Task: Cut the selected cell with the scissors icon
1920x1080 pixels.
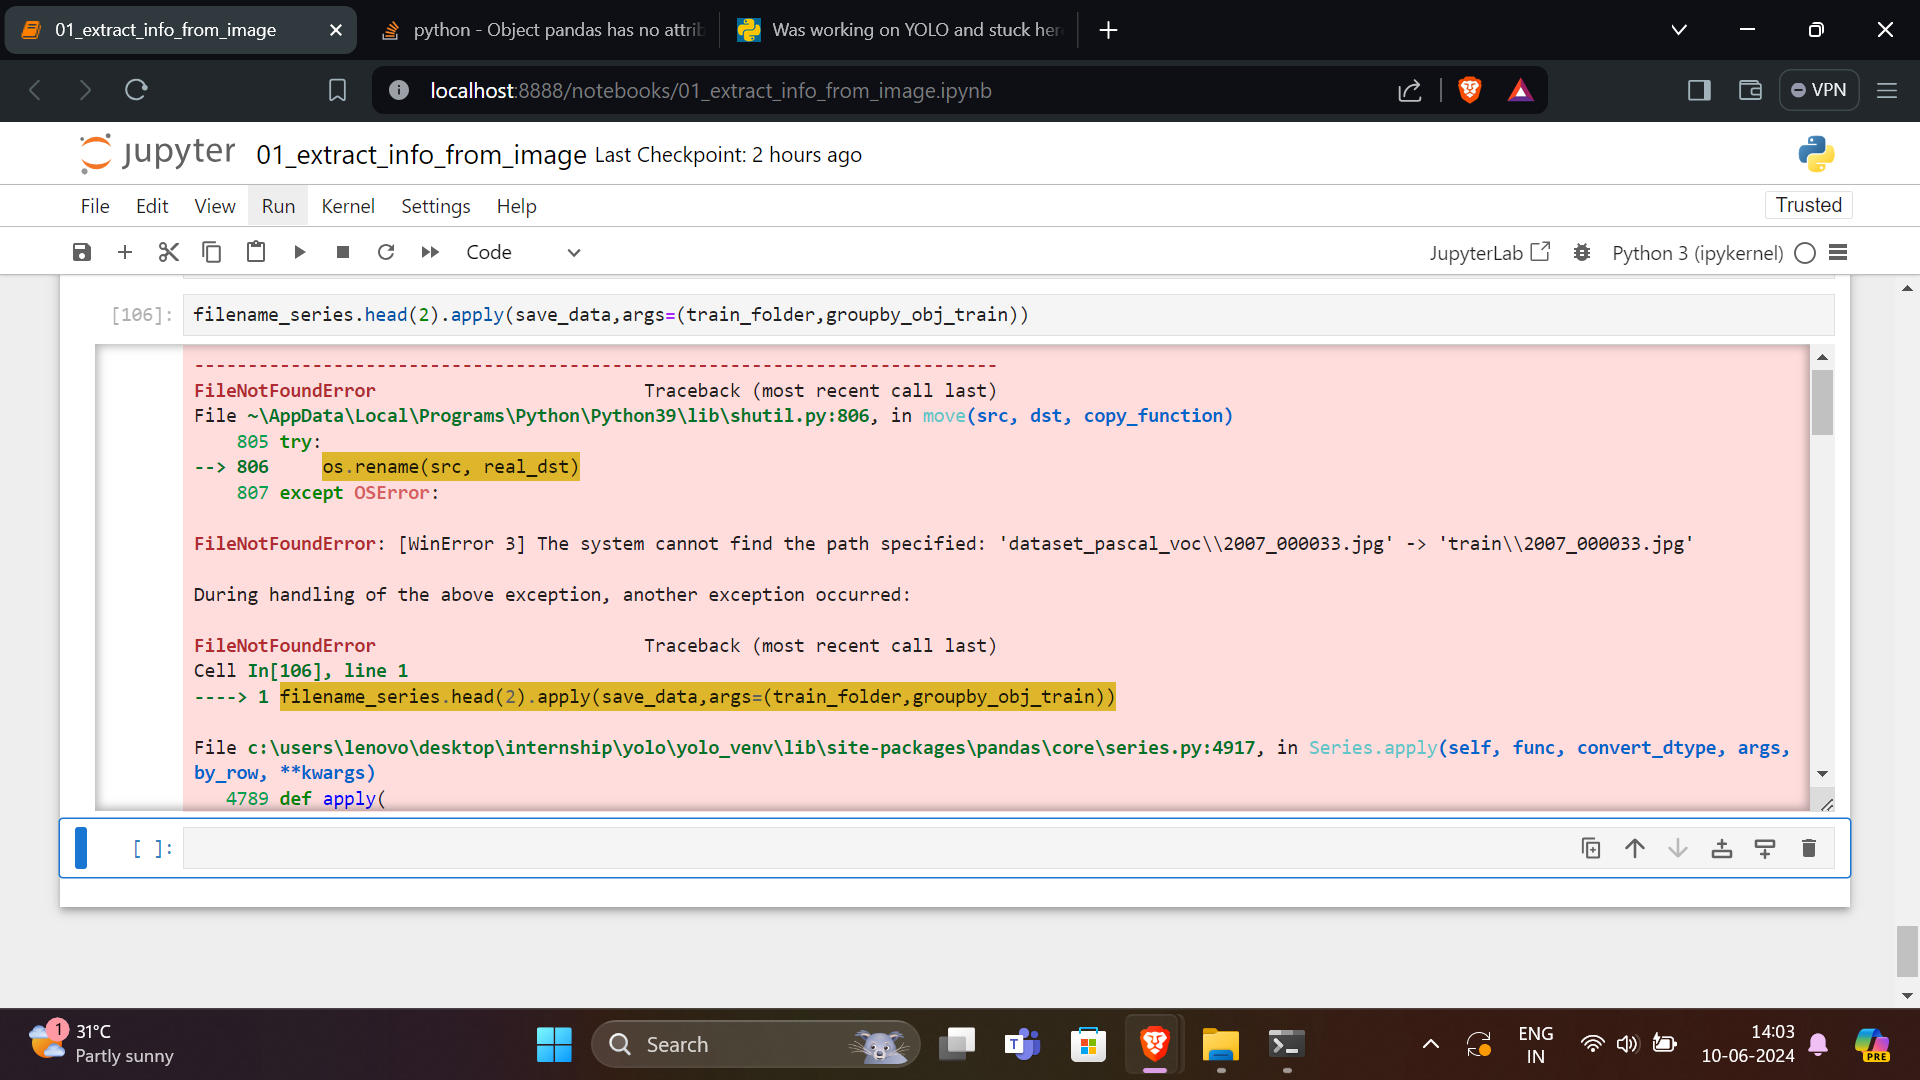Action: pyautogui.click(x=168, y=252)
